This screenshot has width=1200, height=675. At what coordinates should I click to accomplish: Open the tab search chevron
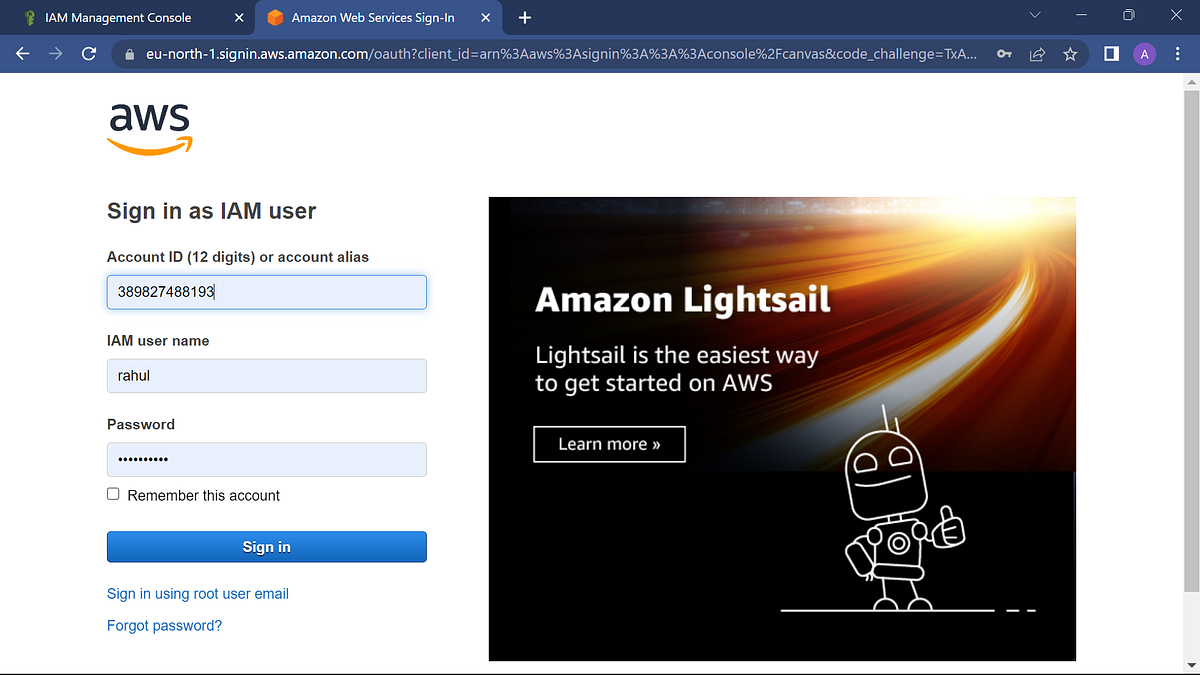click(1035, 15)
